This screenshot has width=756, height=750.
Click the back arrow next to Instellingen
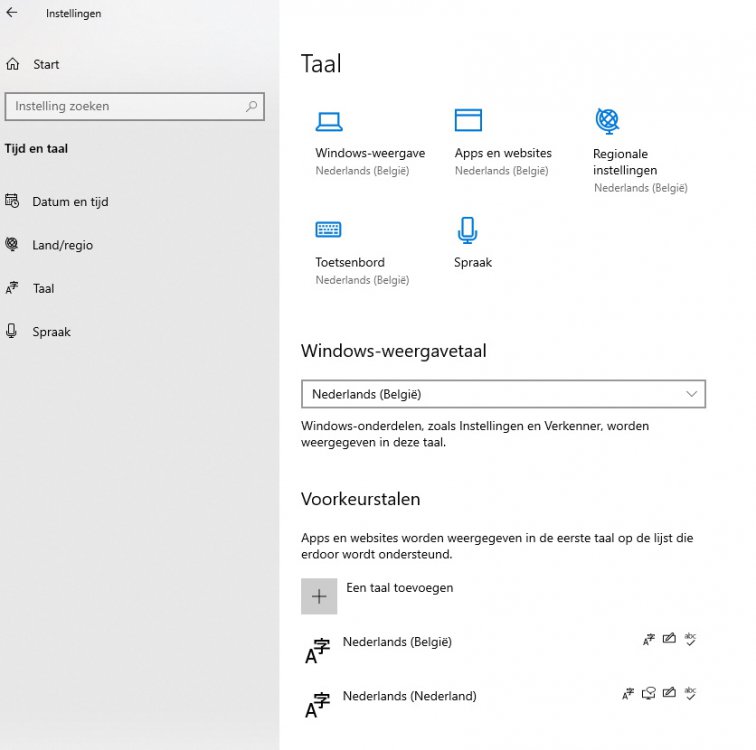12,13
